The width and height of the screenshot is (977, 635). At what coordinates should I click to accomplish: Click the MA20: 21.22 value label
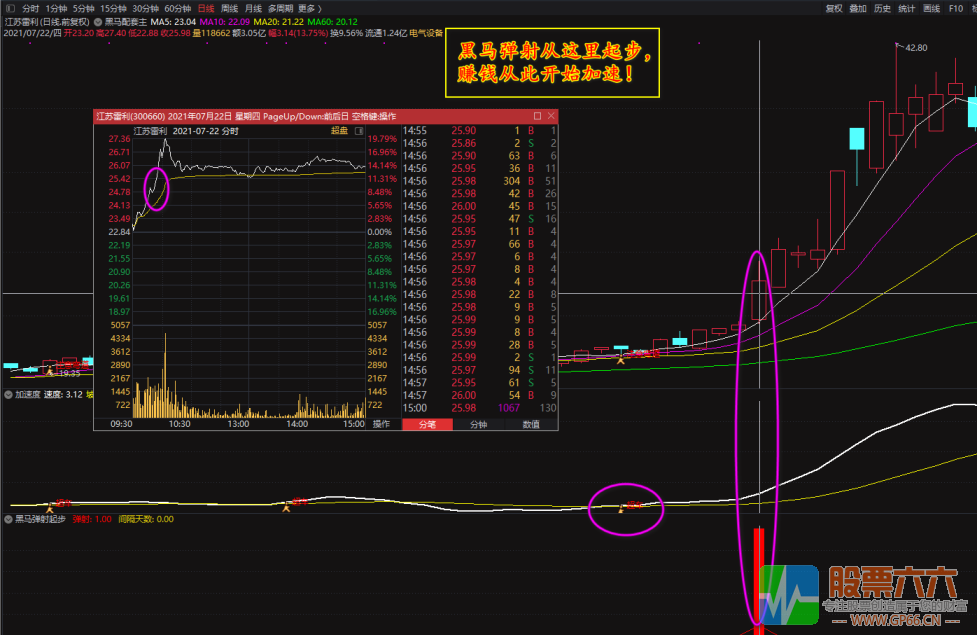[279, 22]
